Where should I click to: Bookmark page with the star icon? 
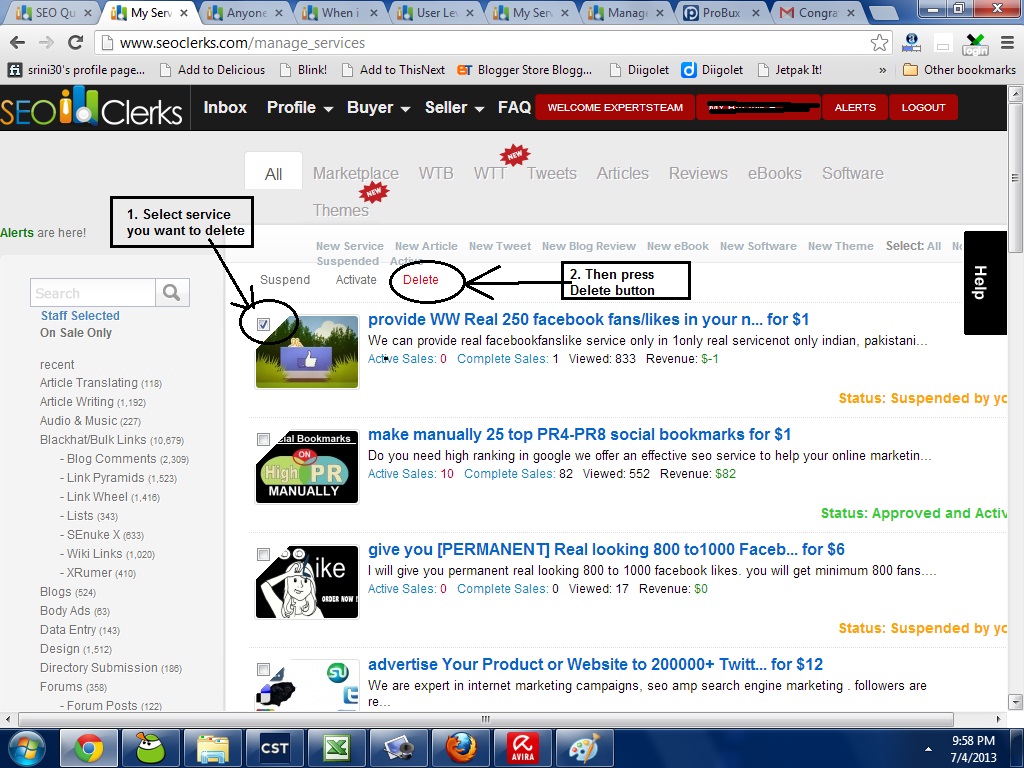pyautogui.click(x=879, y=42)
